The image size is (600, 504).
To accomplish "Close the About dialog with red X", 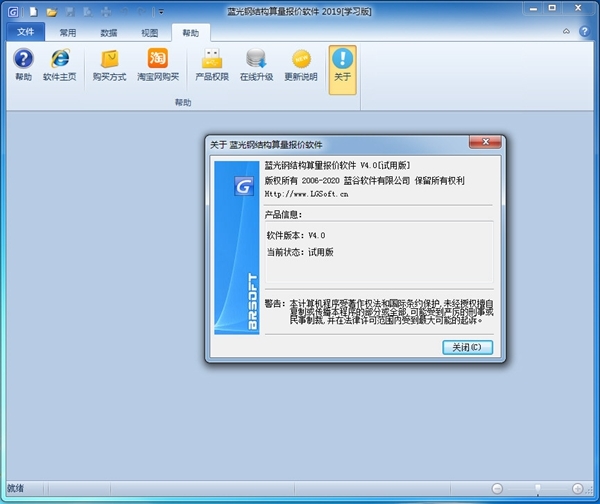I will click(485, 142).
